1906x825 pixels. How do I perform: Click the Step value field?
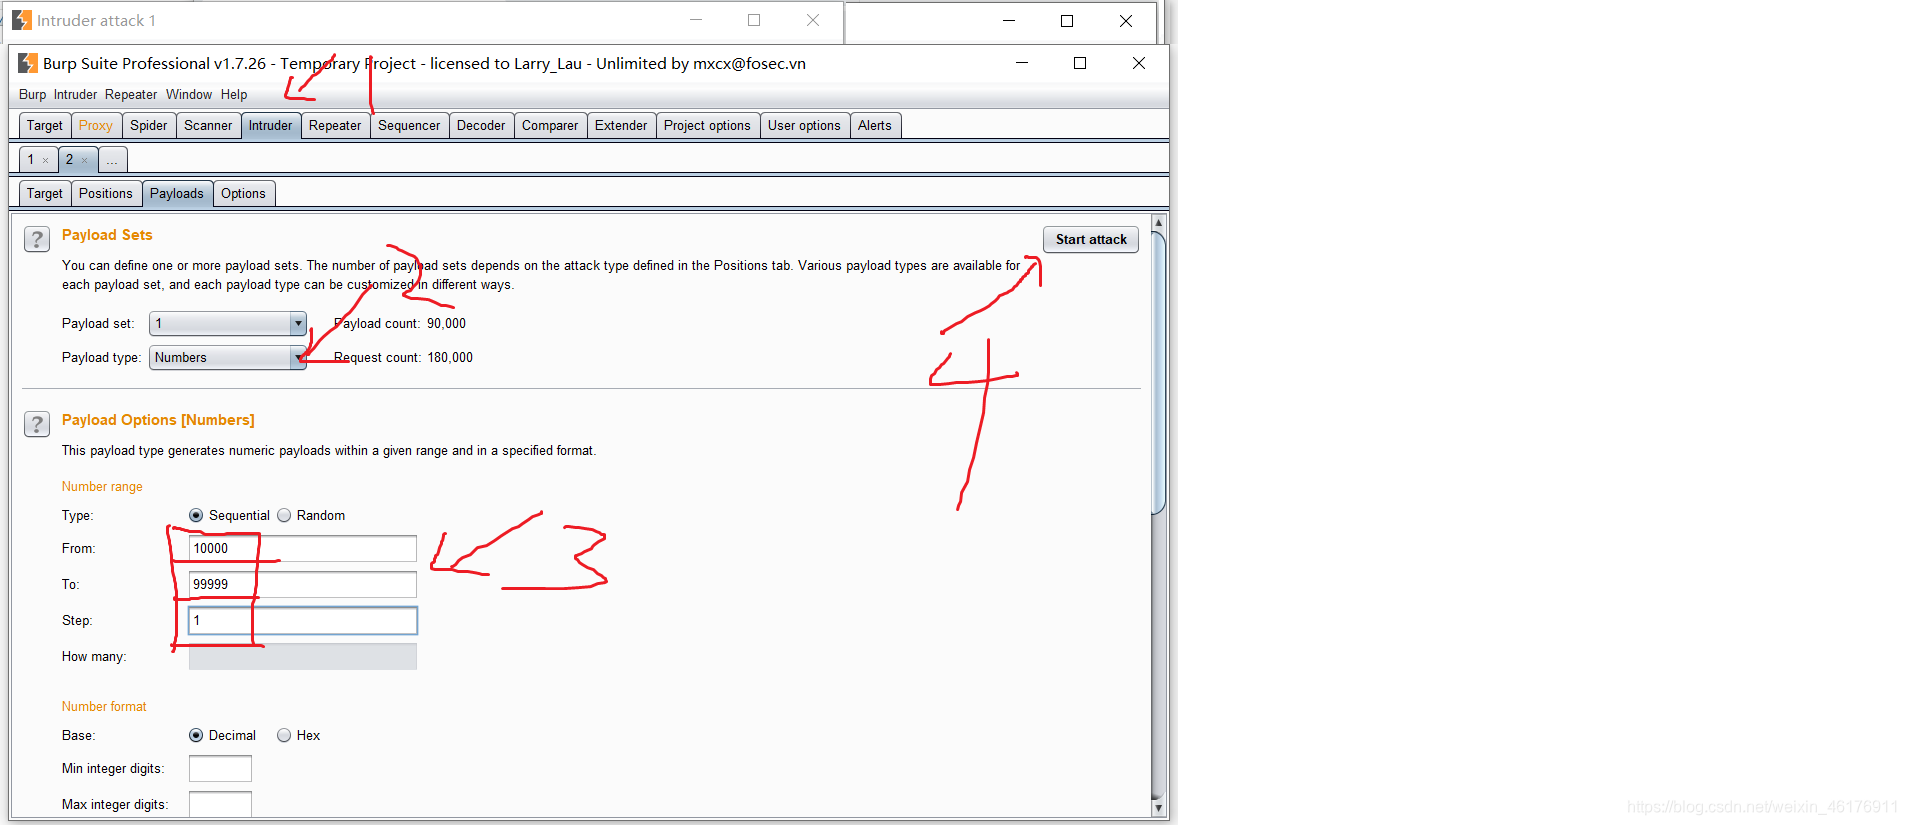point(303,620)
